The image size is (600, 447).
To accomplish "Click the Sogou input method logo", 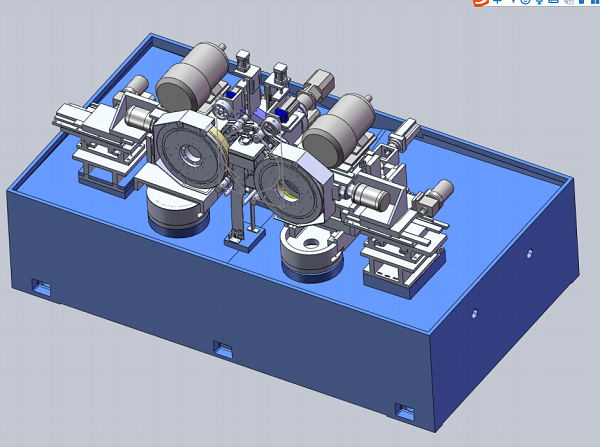I will 482,3.
